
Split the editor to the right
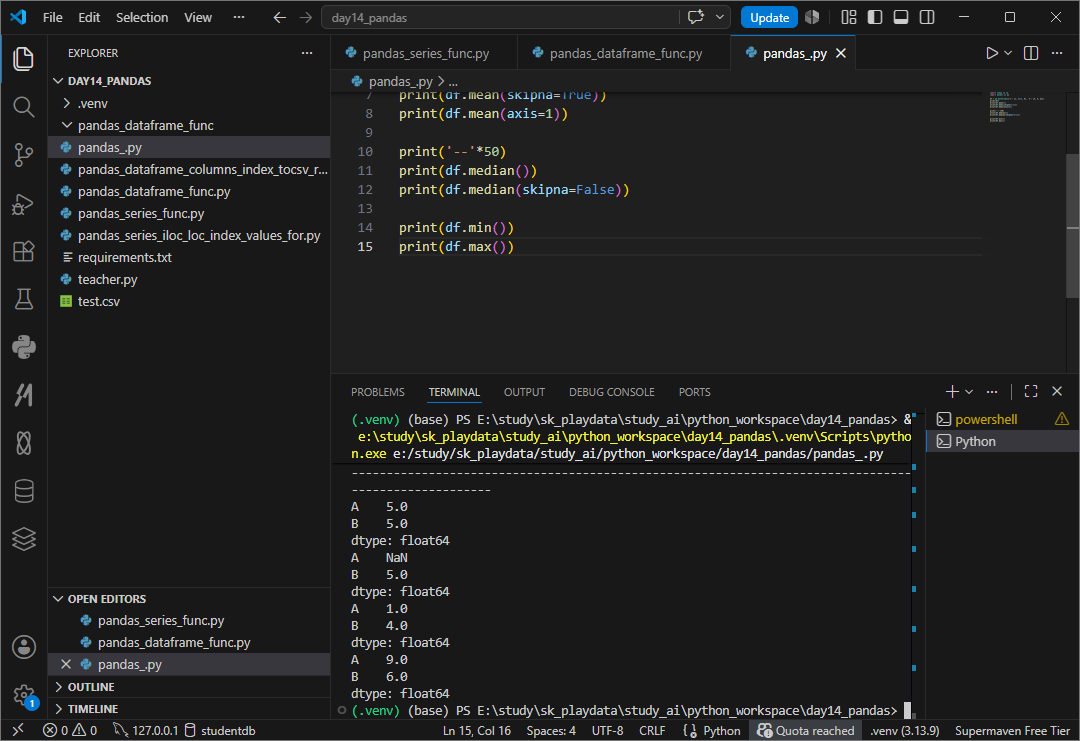point(1031,53)
